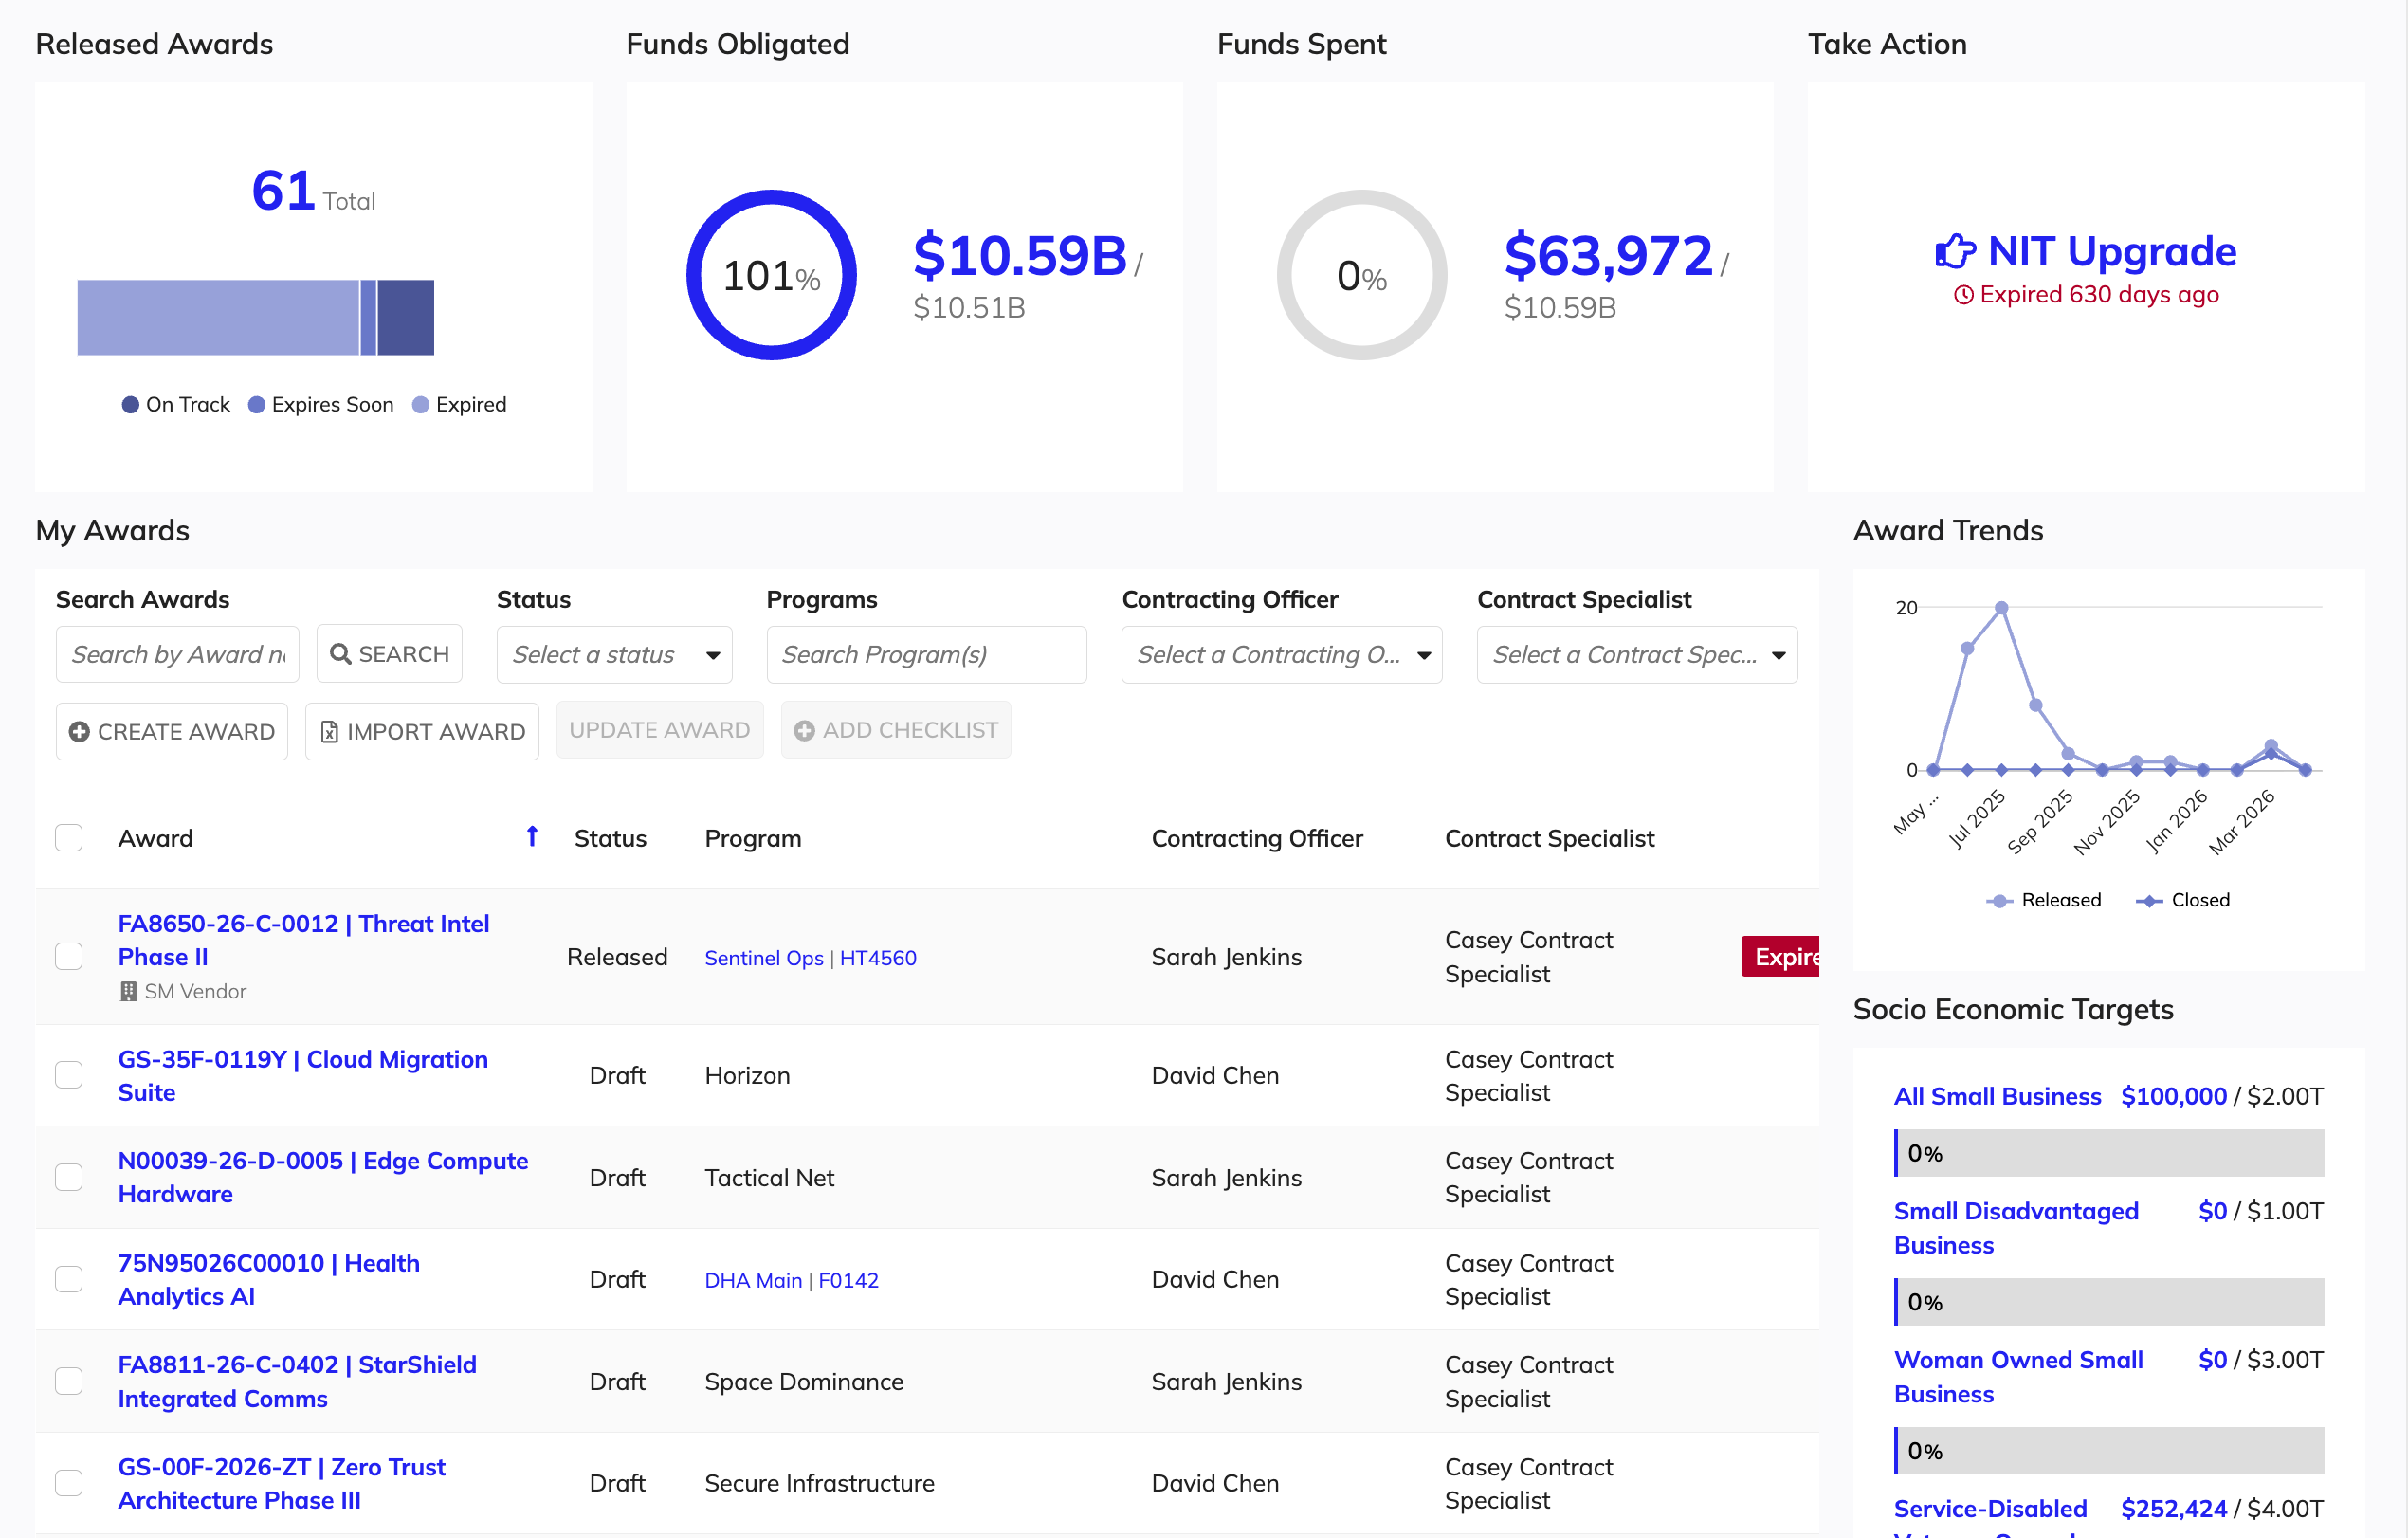
Task: Click the plus icon on ADD CHECKLIST
Action: pos(804,731)
